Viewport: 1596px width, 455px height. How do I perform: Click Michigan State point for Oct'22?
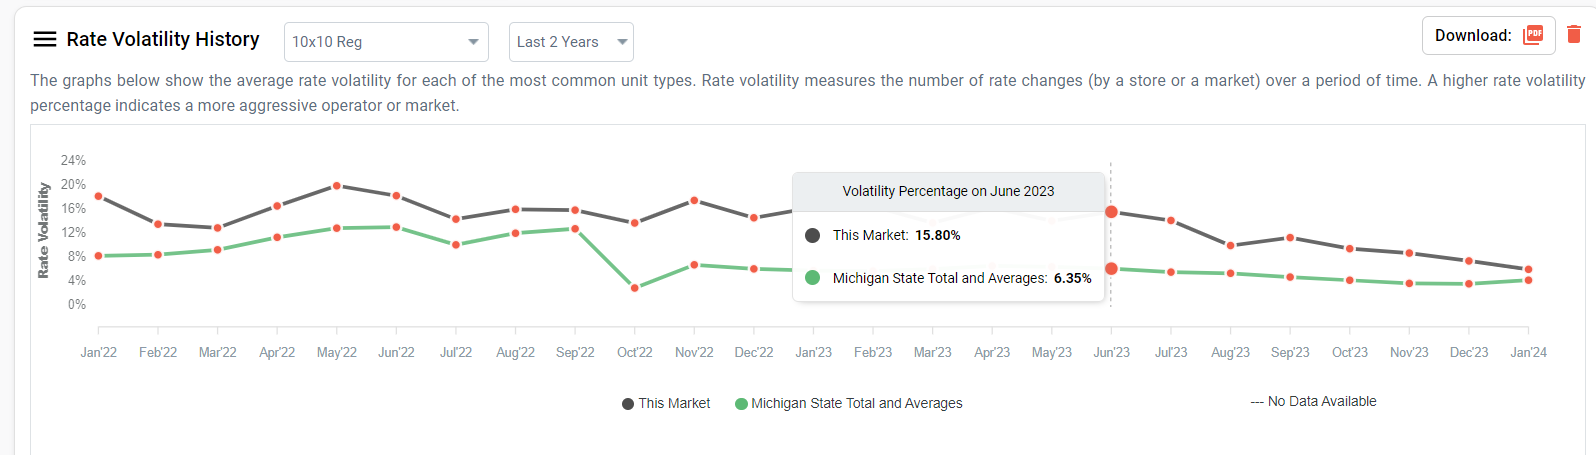coord(635,288)
